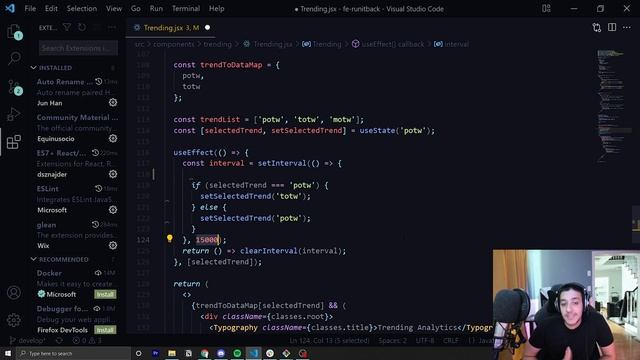The height and width of the screenshot is (360, 640).
Task: Click the Windows taskbar search box
Action: (73, 353)
